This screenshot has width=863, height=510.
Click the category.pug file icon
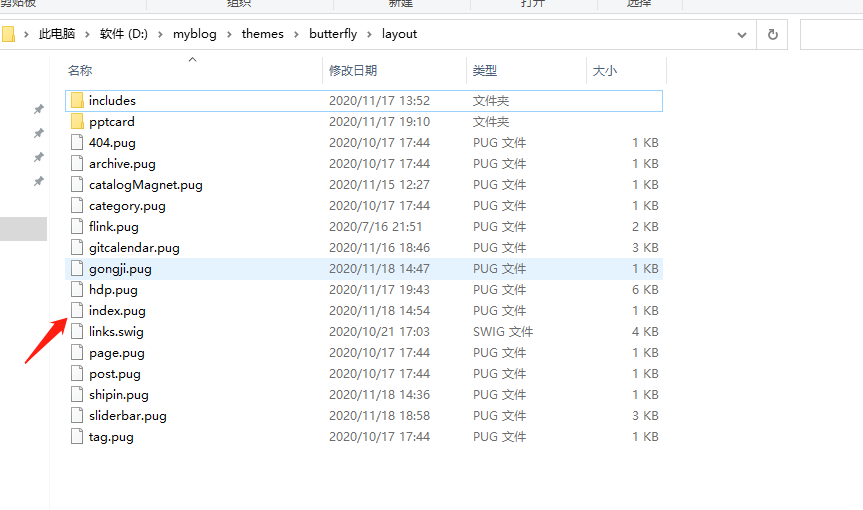(x=77, y=205)
